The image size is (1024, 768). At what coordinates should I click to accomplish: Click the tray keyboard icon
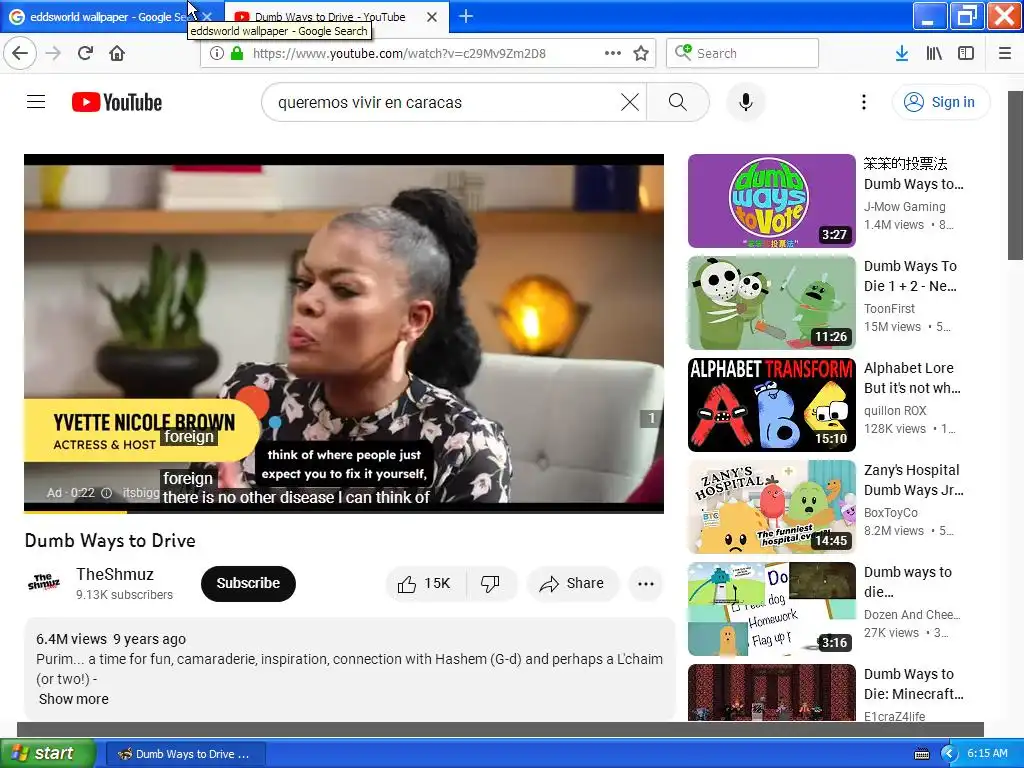(x=921, y=754)
